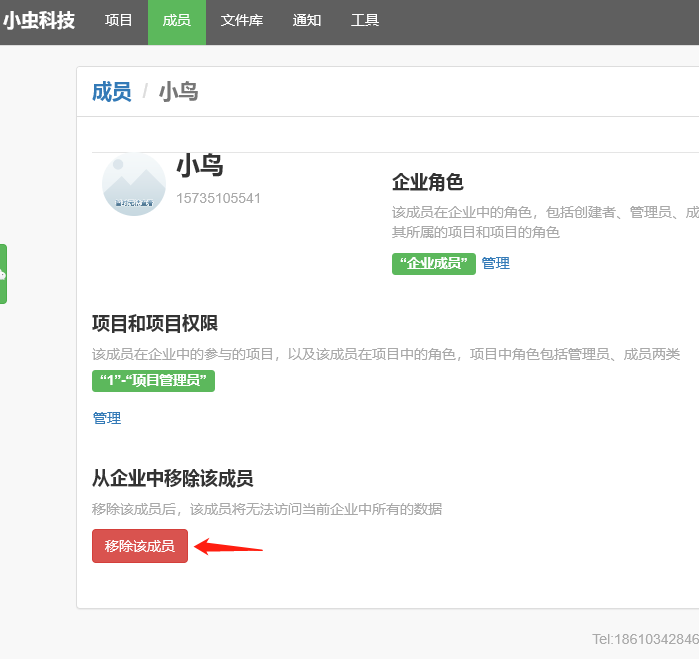
Task: Open the 通知 navigation item
Action: coord(307,21)
